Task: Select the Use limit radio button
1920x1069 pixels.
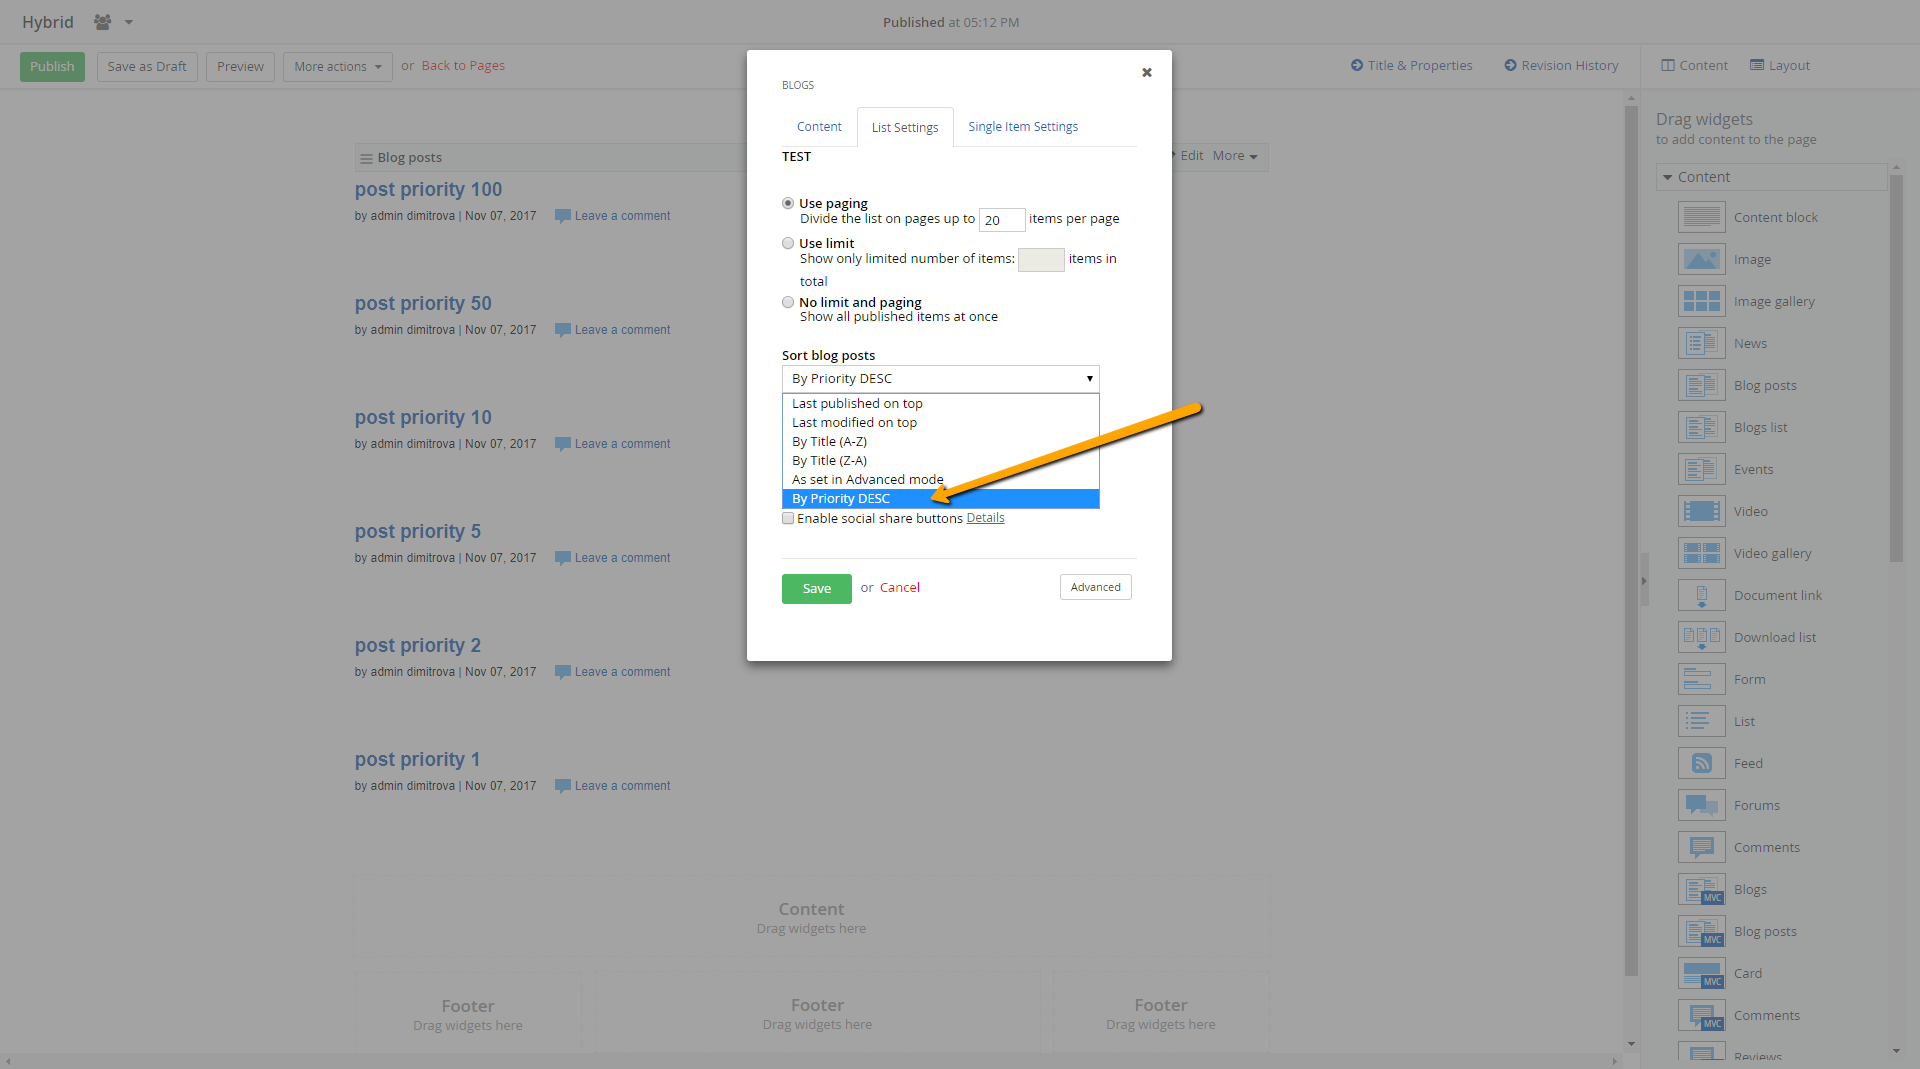Action: 788,243
